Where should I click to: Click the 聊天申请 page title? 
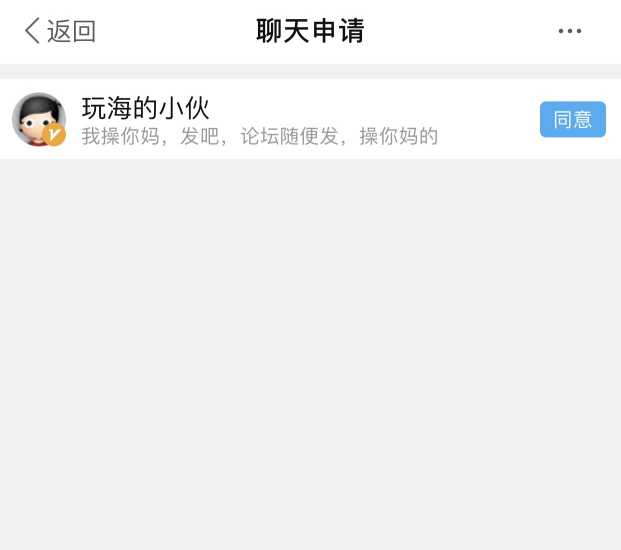(310, 30)
